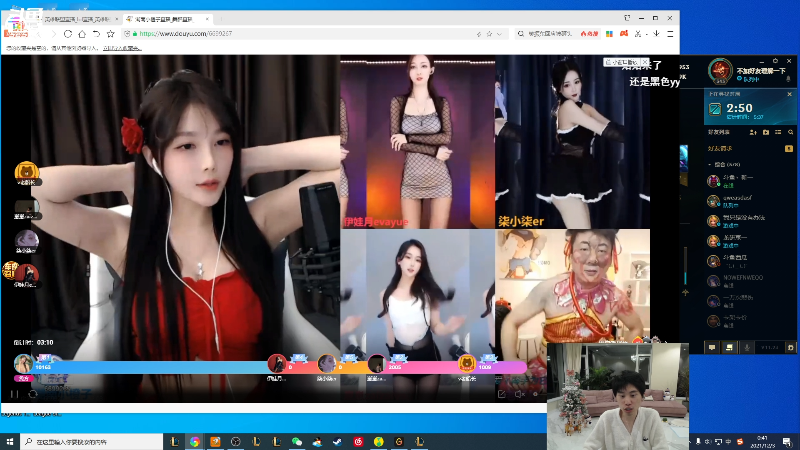This screenshot has width=800, height=450.
Task: Open the colorful browser taskbar icon
Action: (x=194, y=442)
